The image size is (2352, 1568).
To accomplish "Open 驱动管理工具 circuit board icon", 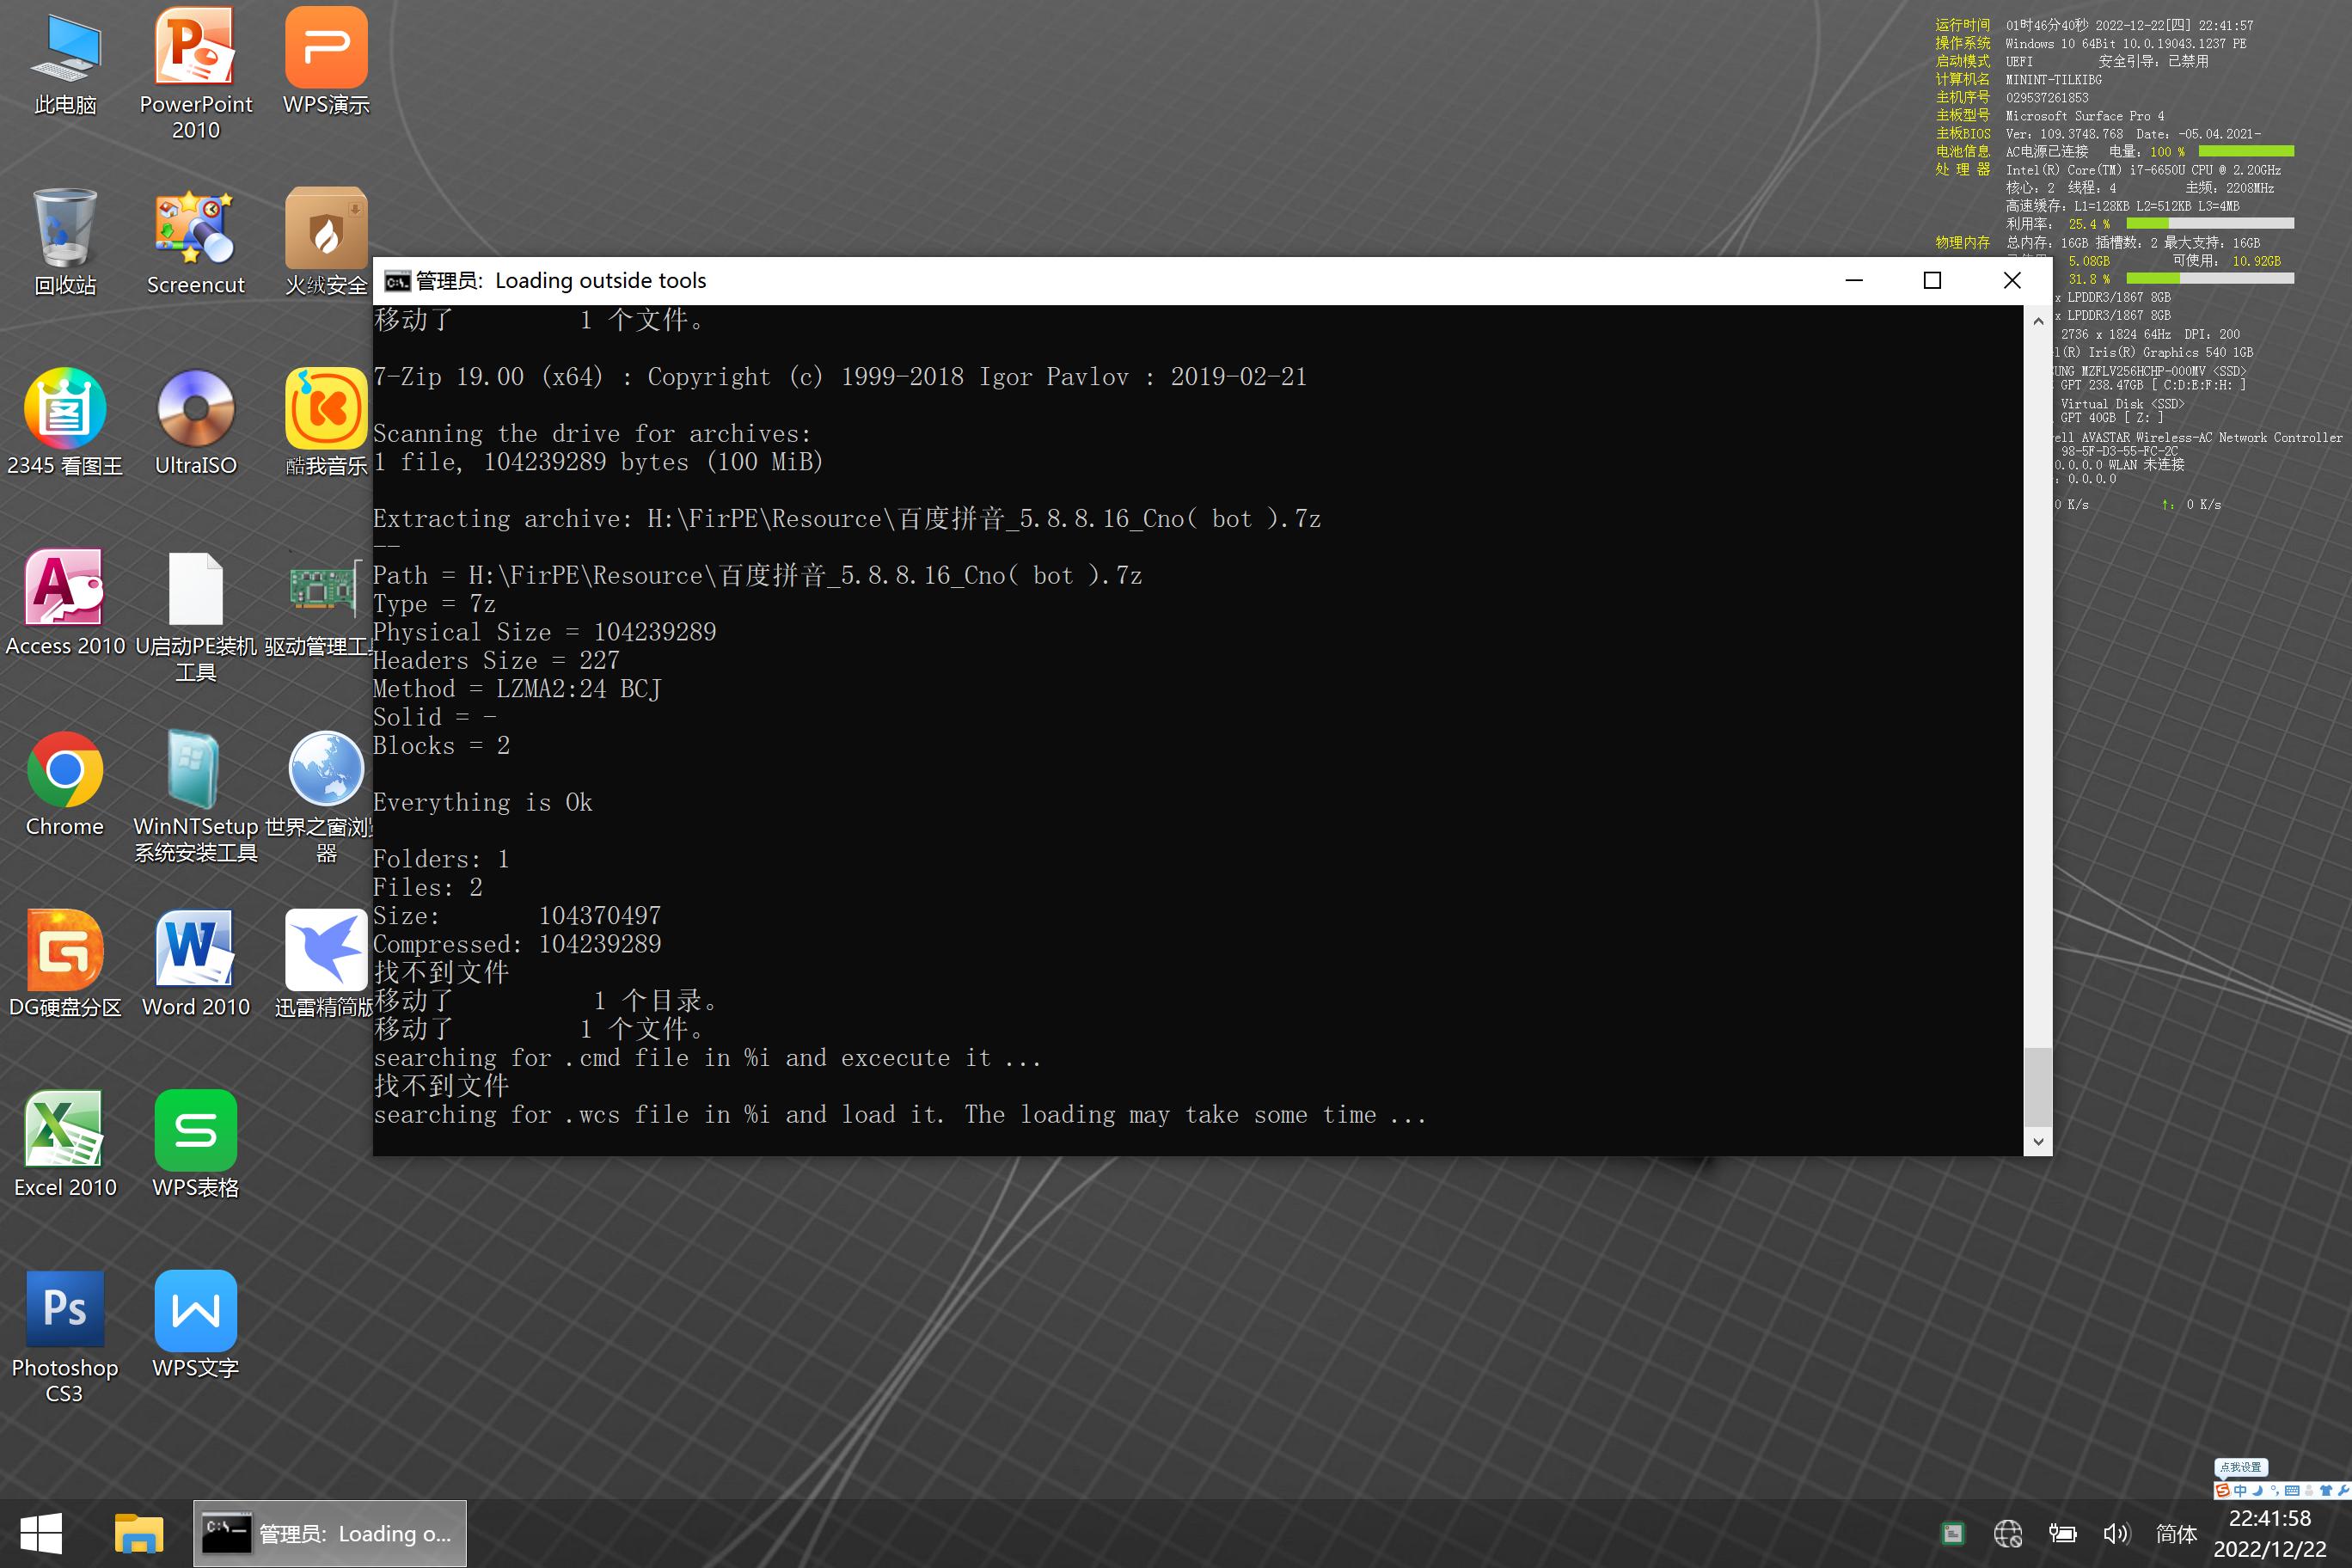I will click(x=320, y=603).
